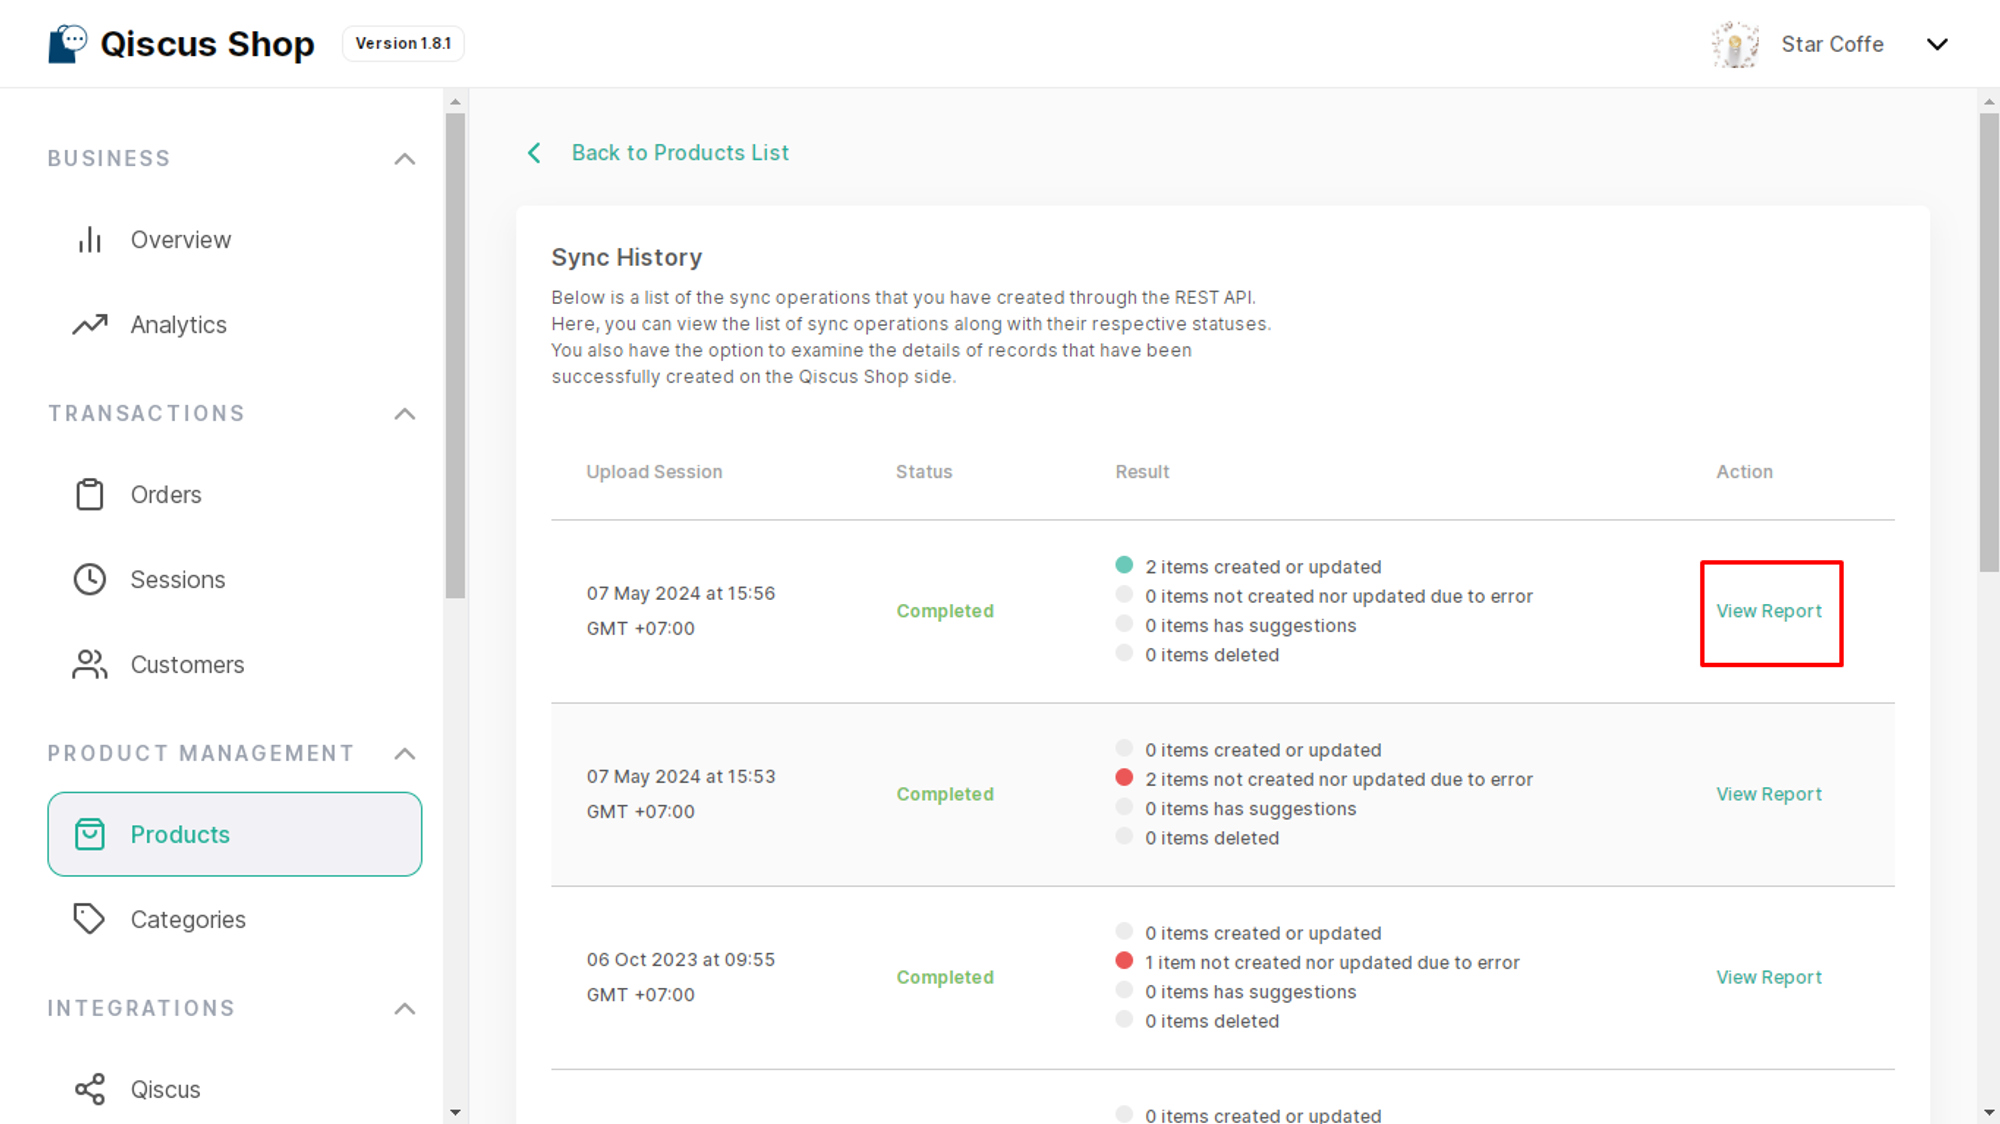Go back to Products List
2000x1124 pixels.
680,153
